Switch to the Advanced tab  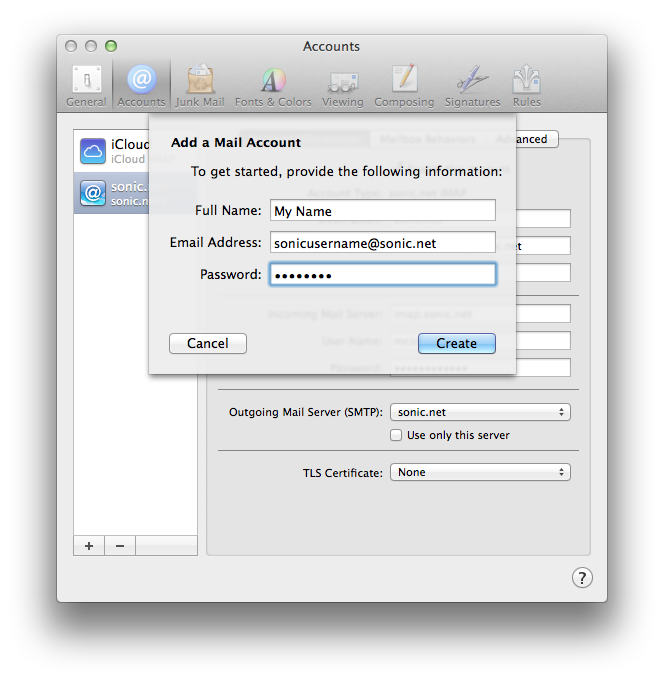(x=535, y=139)
